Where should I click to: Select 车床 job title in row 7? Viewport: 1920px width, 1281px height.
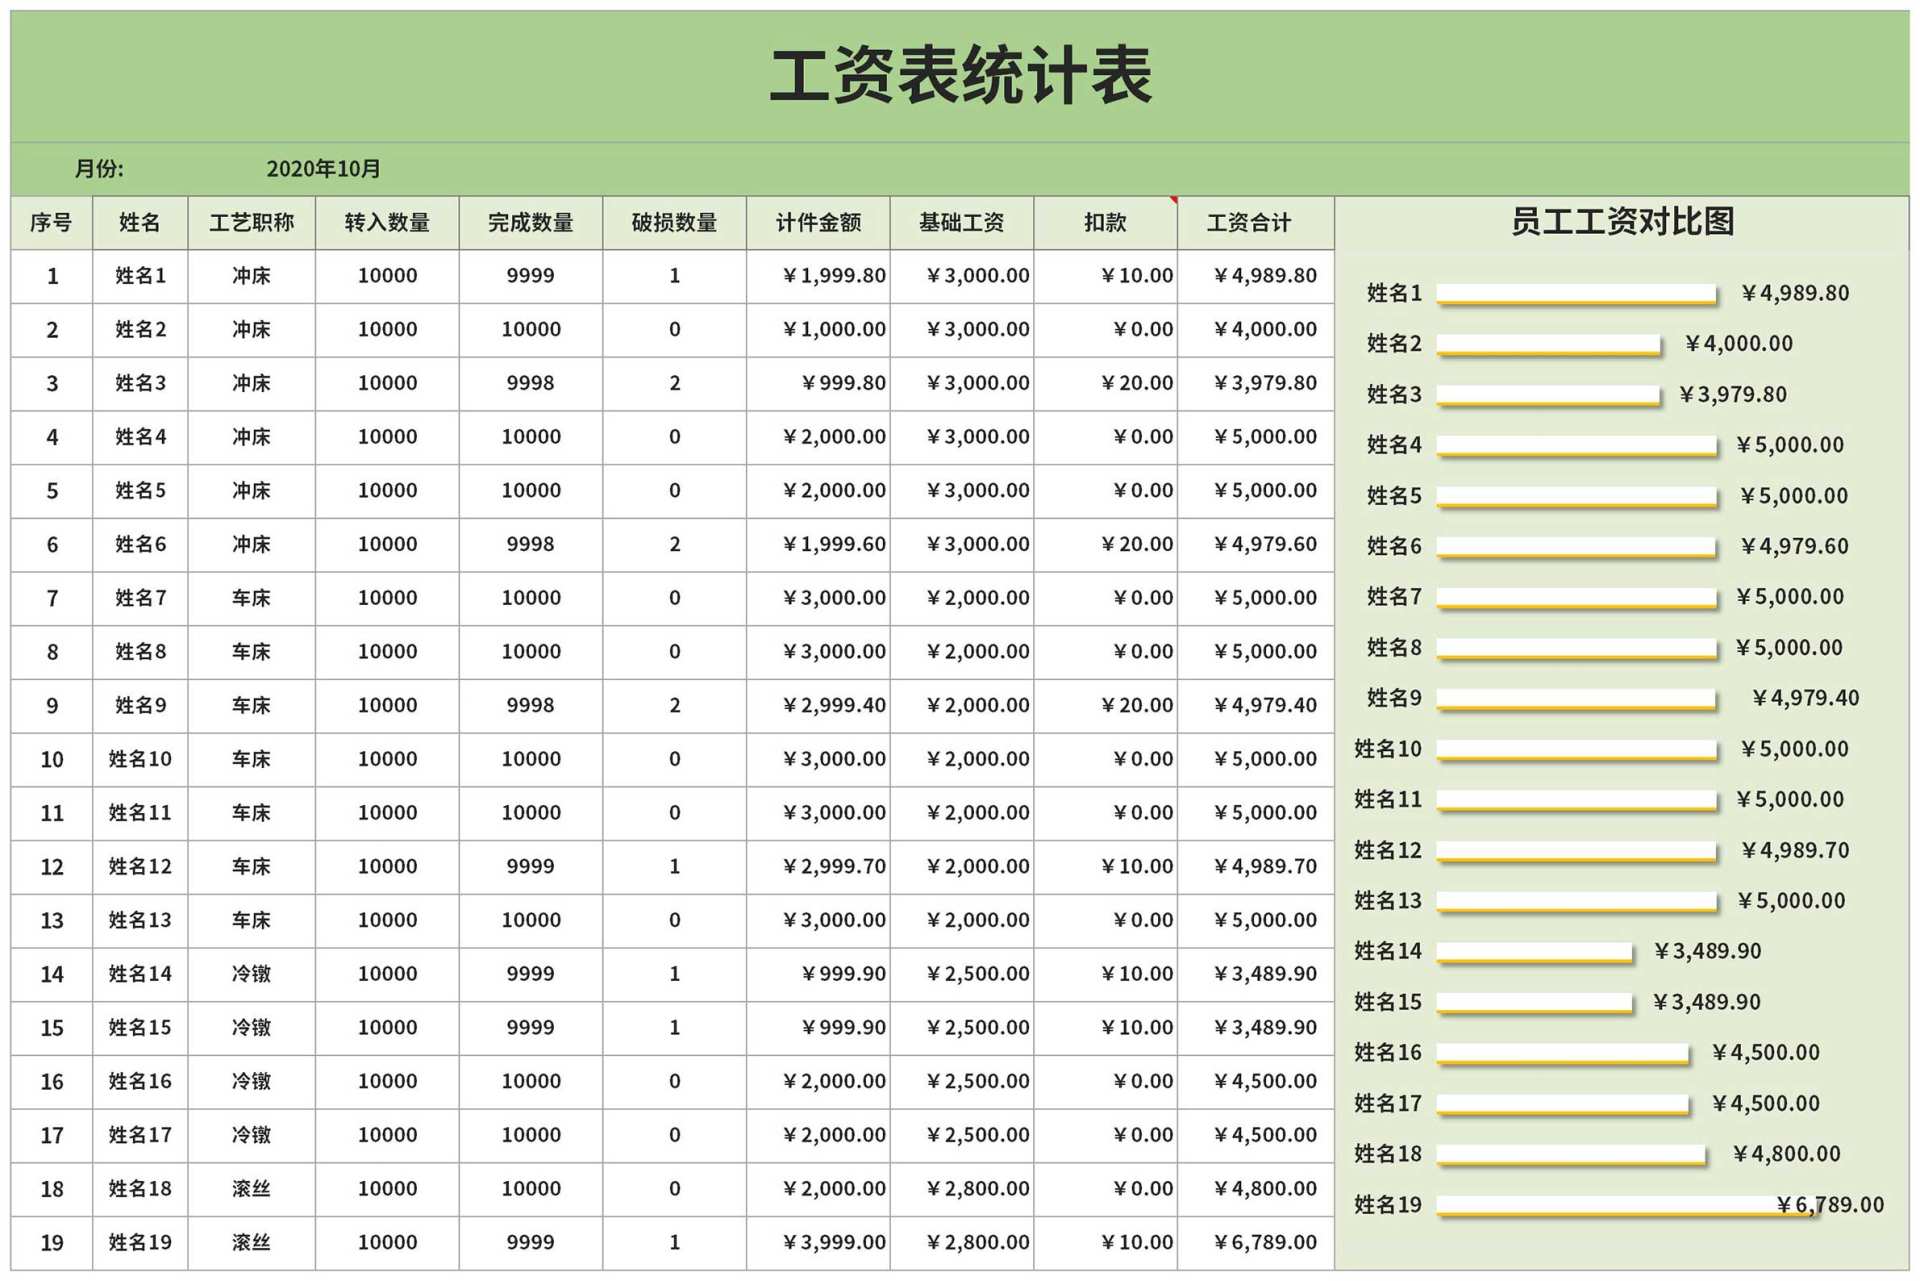point(252,598)
